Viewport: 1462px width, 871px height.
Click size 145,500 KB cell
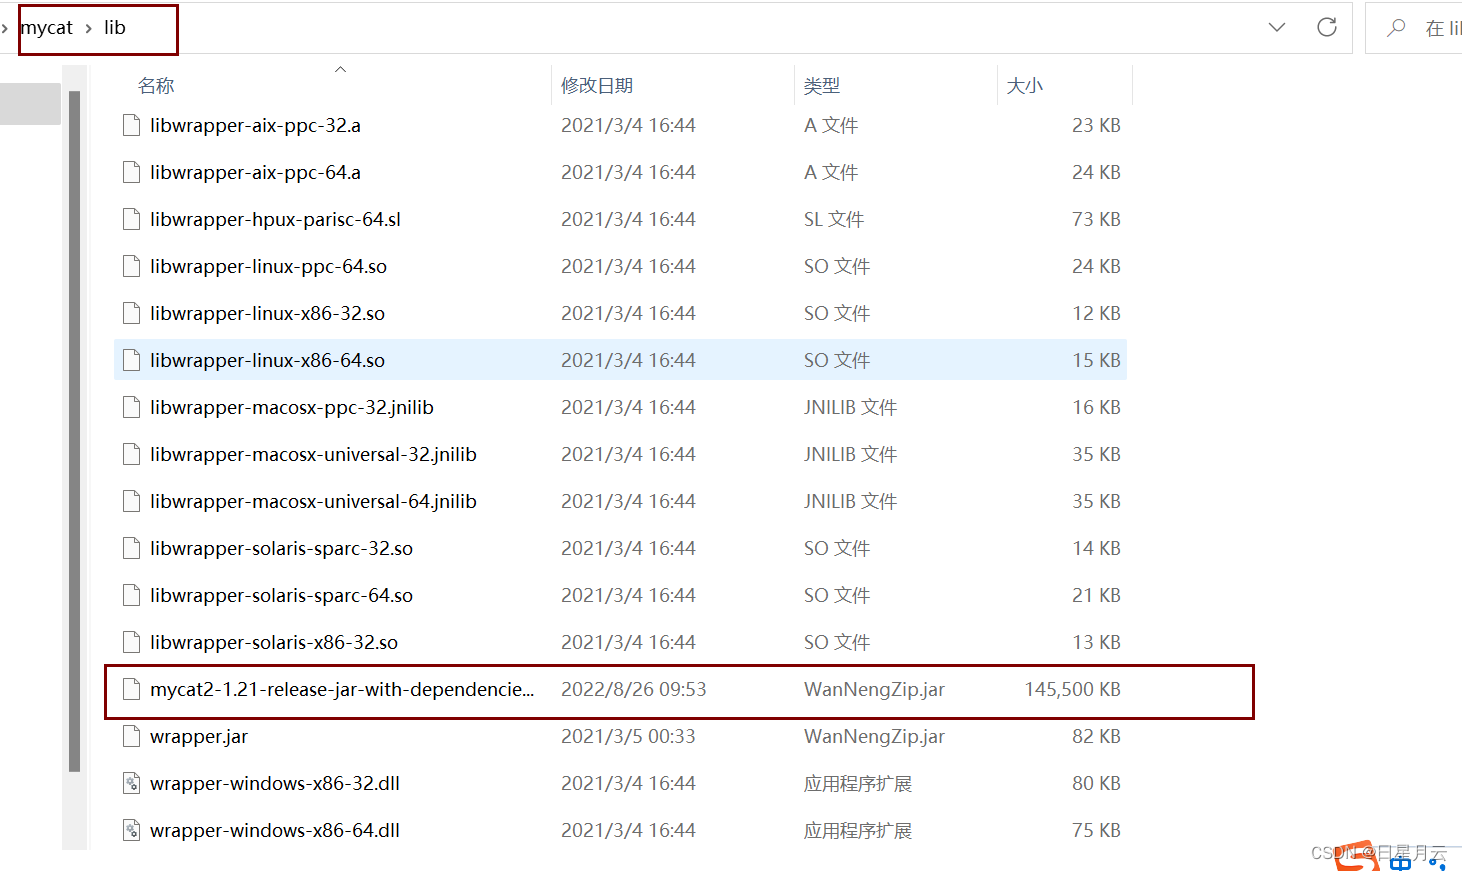(x=1073, y=689)
